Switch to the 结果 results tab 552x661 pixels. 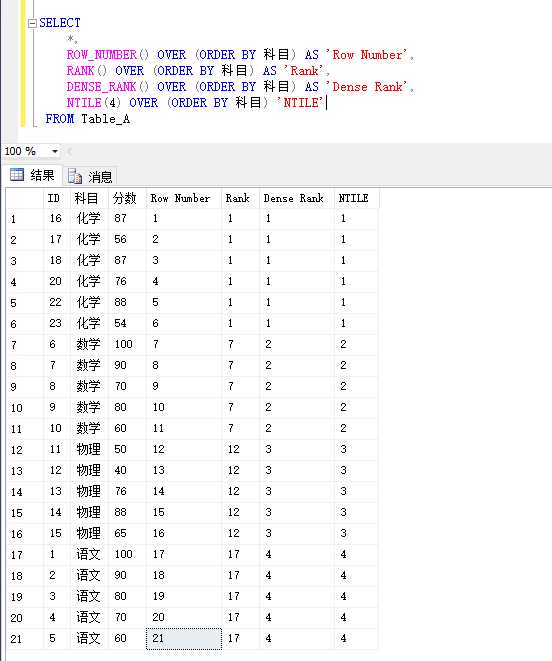click(x=32, y=175)
